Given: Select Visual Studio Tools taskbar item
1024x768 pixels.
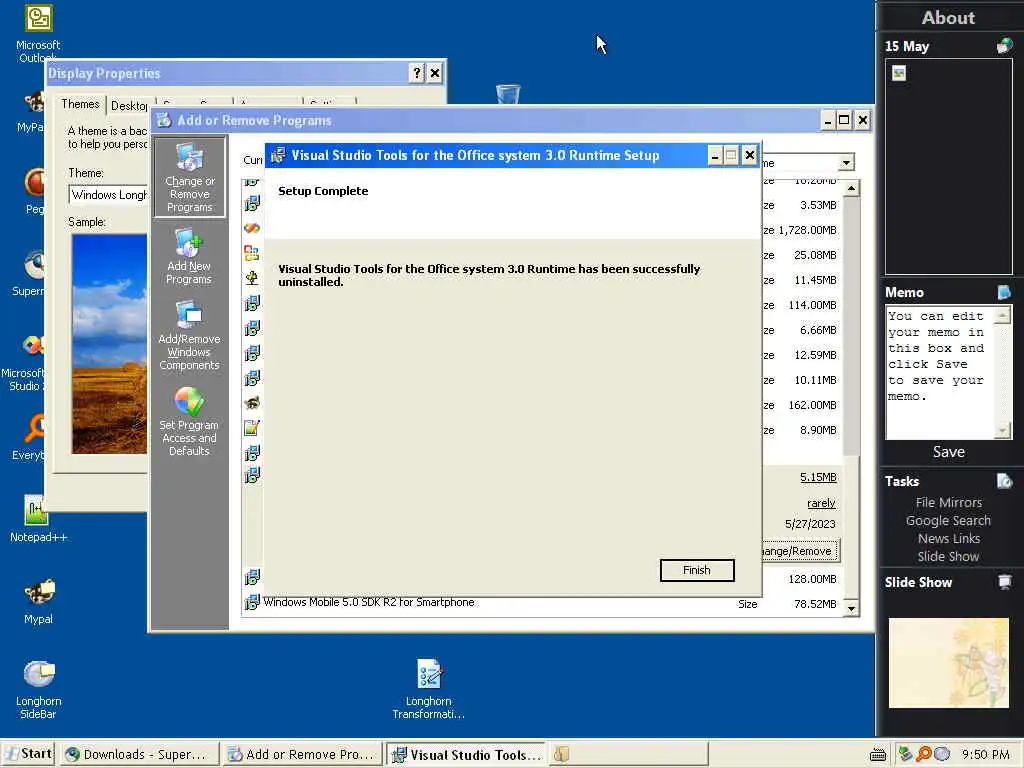Looking at the screenshot, I should pyautogui.click(x=466, y=754).
